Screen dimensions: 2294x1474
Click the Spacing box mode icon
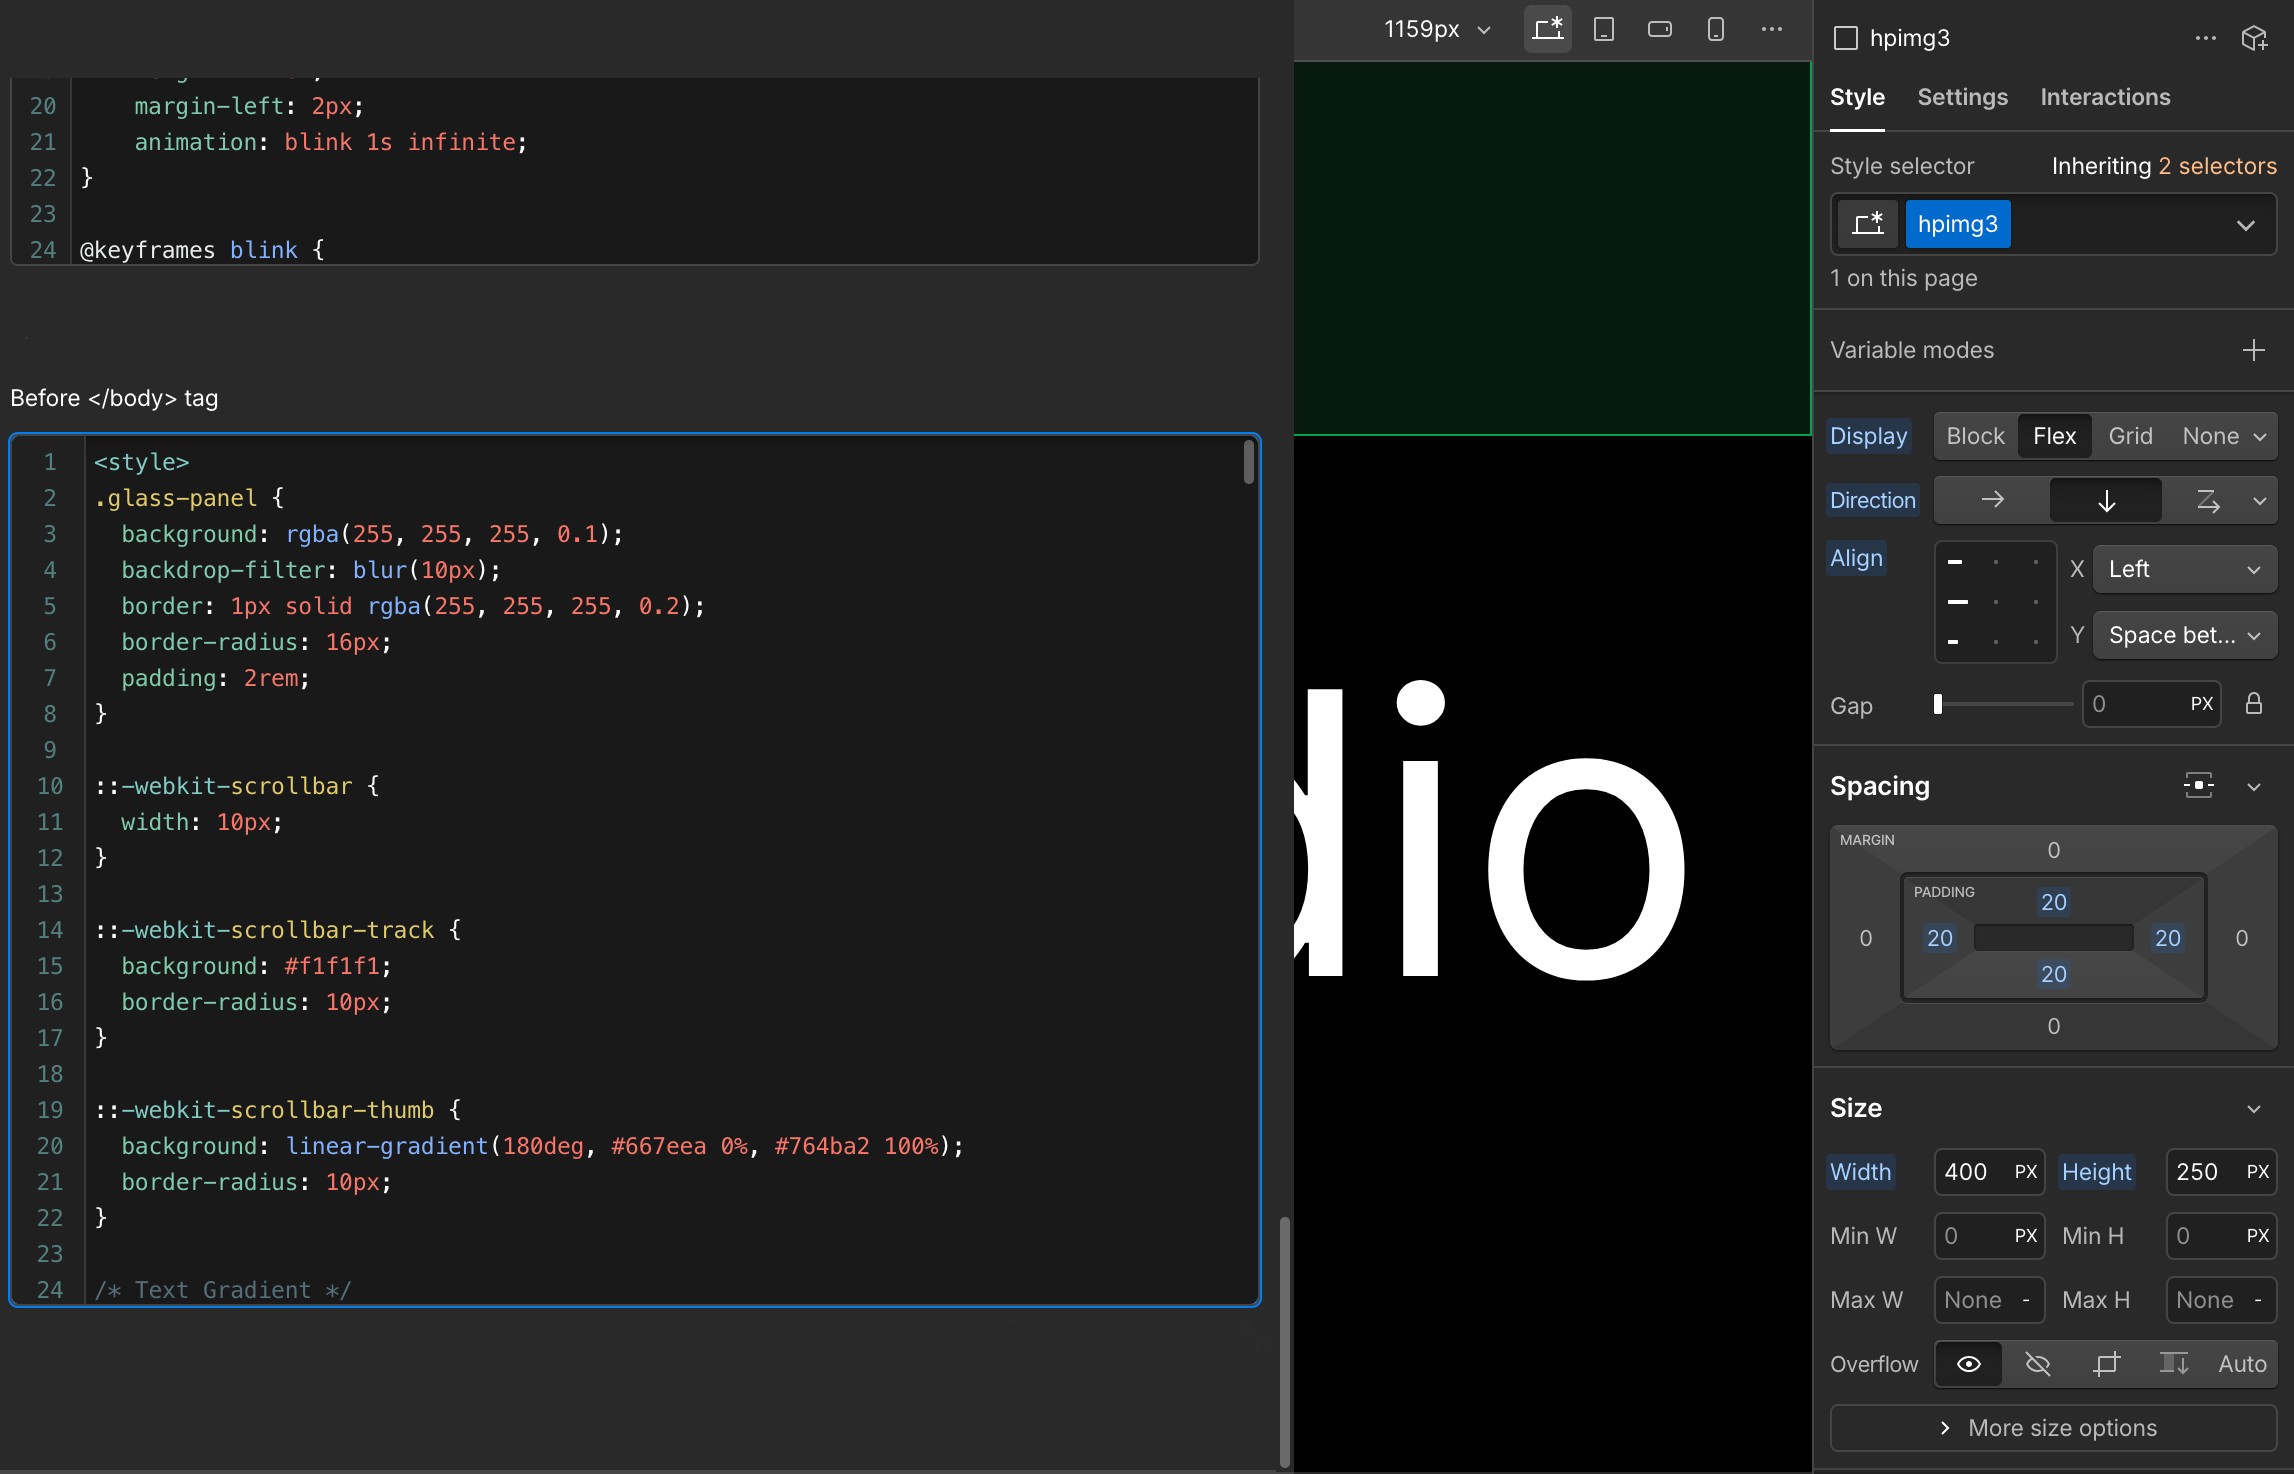[2198, 786]
